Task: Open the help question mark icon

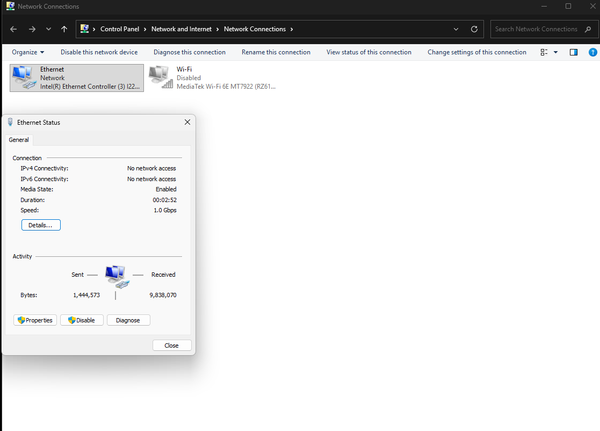Action: coord(591,52)
